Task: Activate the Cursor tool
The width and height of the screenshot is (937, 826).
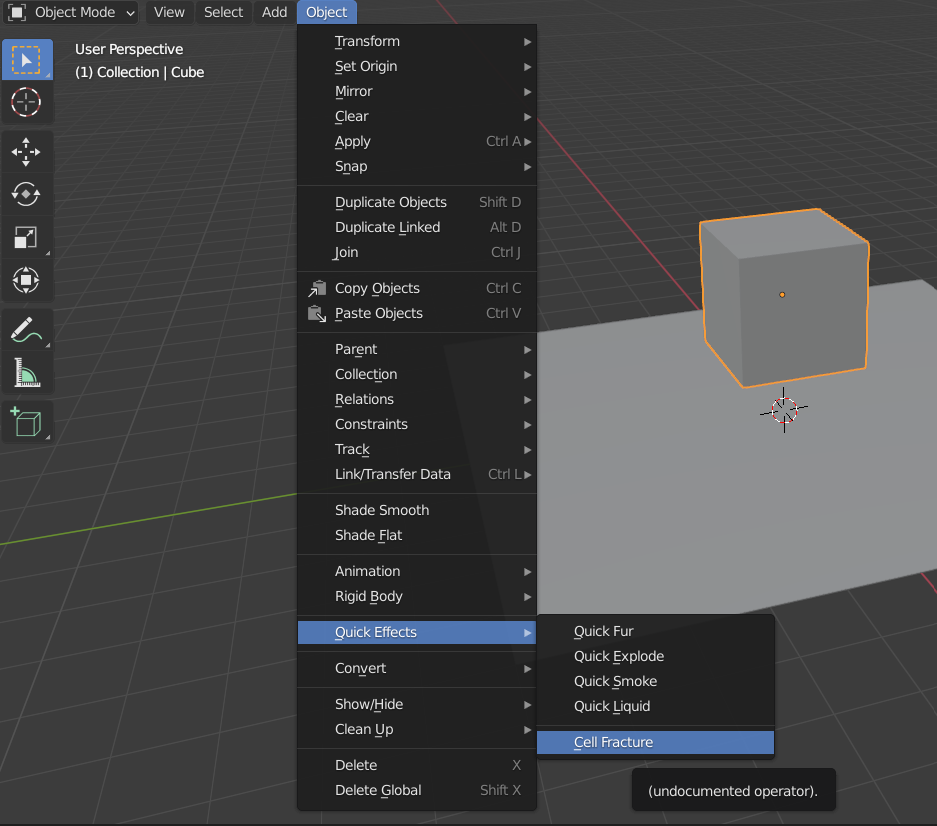Action: pyautogui.click(x=27, y=102)
